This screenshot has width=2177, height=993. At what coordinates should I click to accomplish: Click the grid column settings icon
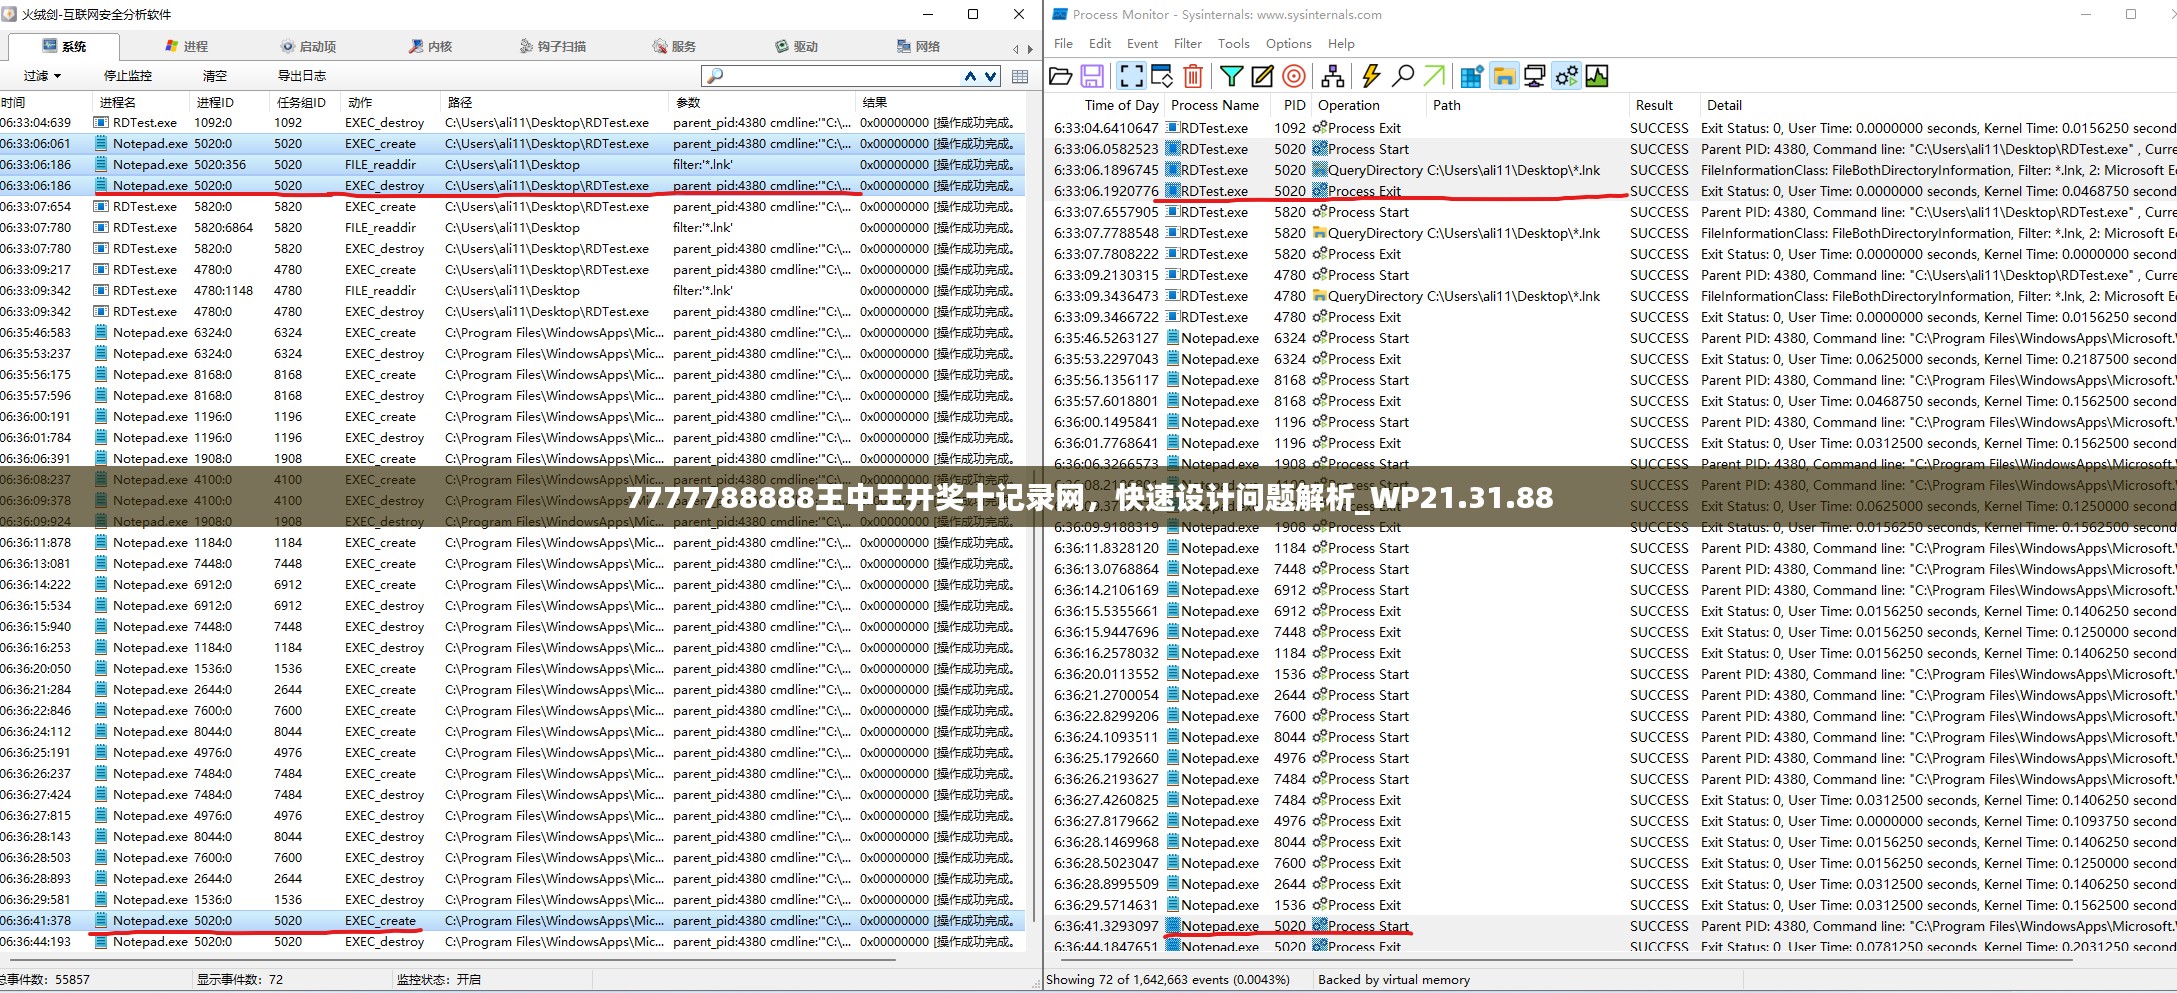click(x=1020, y=76)
